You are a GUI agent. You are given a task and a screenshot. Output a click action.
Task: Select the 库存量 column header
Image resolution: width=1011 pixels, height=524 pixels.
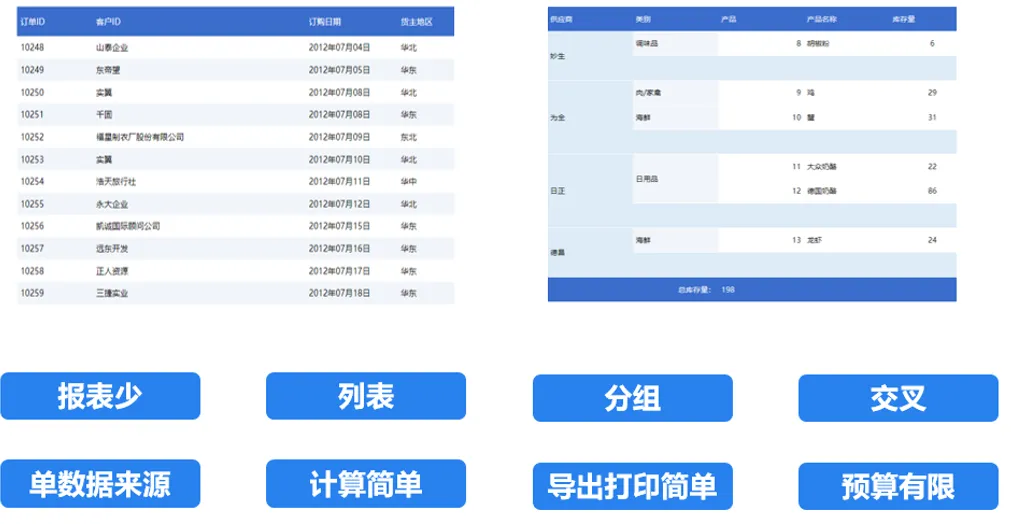coord(904,19)
